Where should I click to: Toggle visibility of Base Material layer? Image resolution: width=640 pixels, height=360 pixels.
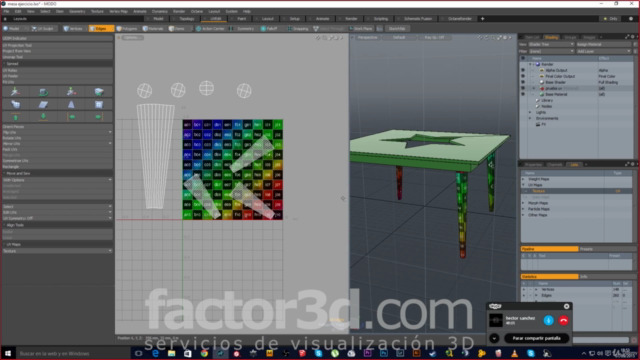pyautogui.click(x=523, y=94)
